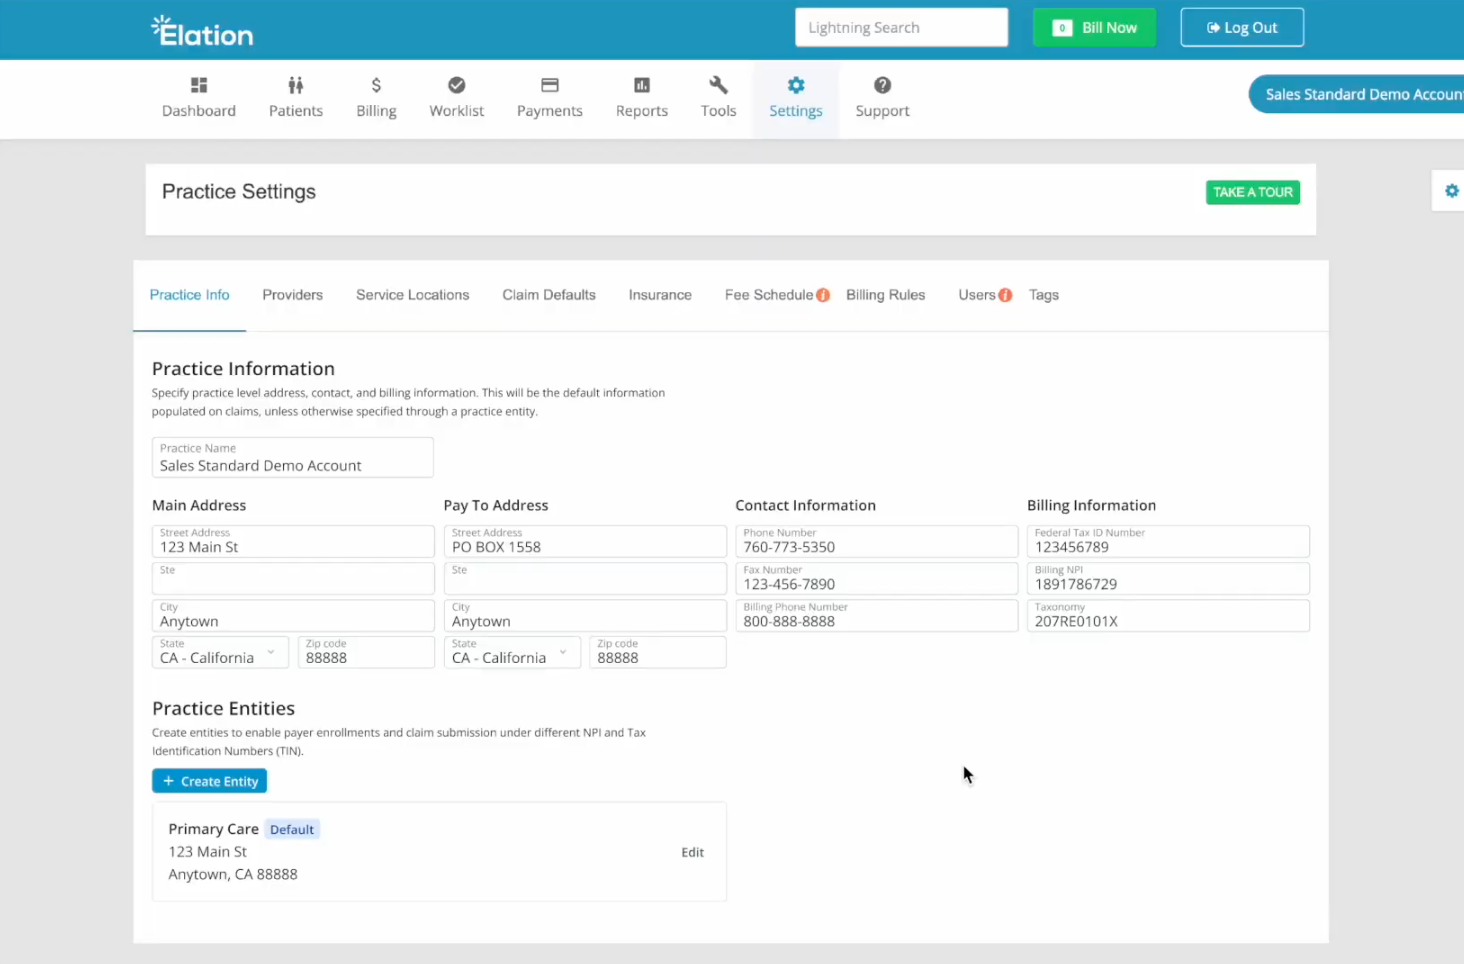Open Tools wrench icon

pos(718,85)
